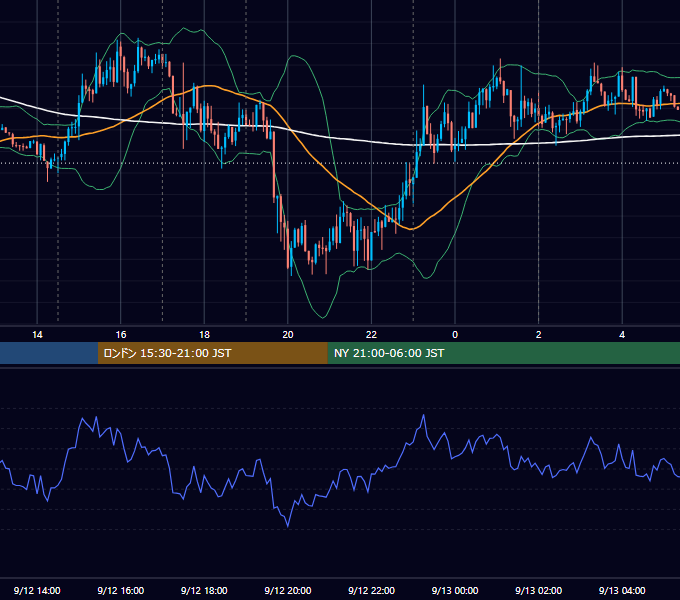
Task: Click the blue session bar before ロンドン
Action: [49, 353]
